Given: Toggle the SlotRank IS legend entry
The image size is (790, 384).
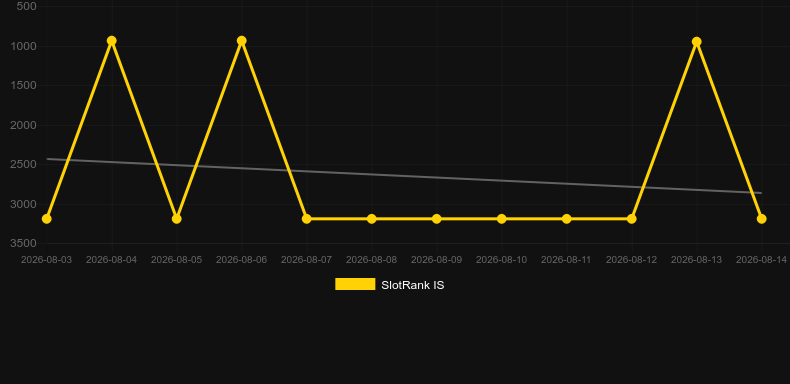Looking at the screenshot, I should 389,285.
